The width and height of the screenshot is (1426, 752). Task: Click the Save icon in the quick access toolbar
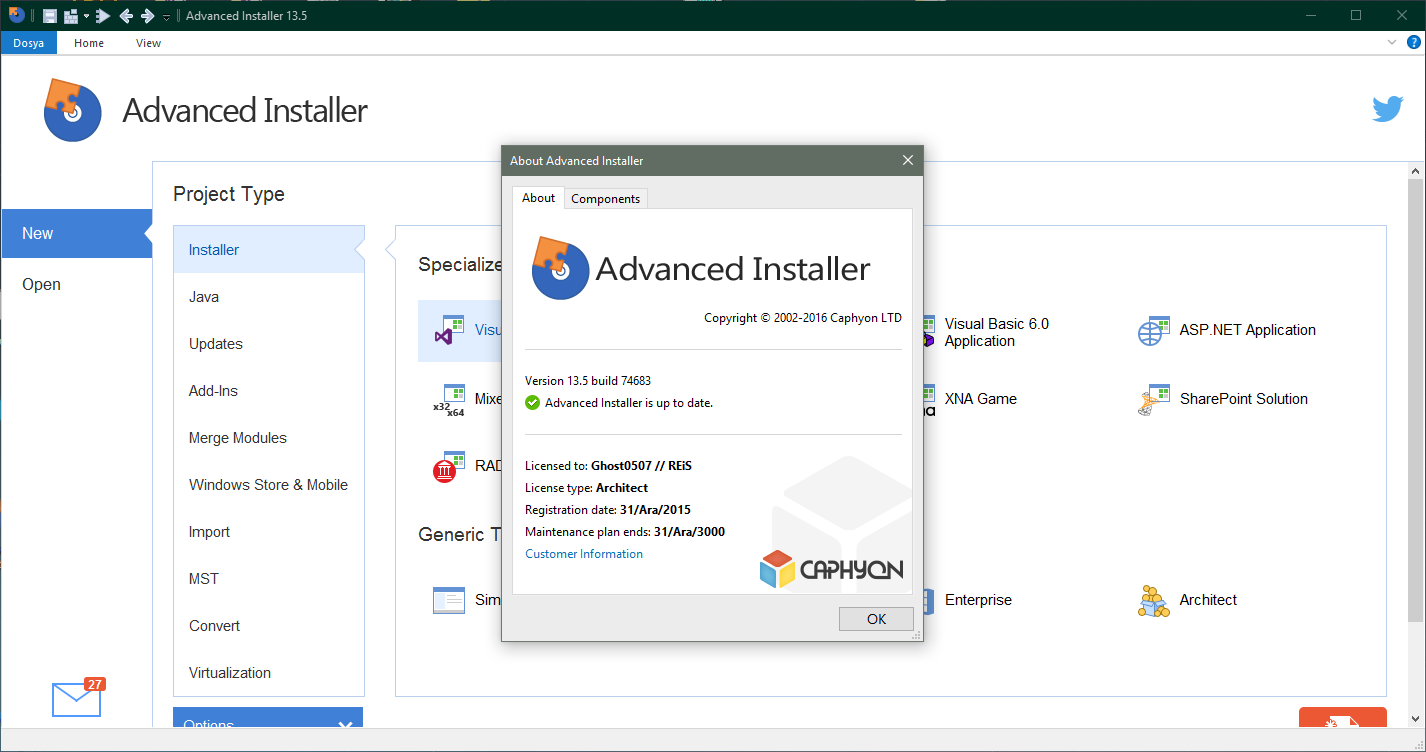[50, 15]
